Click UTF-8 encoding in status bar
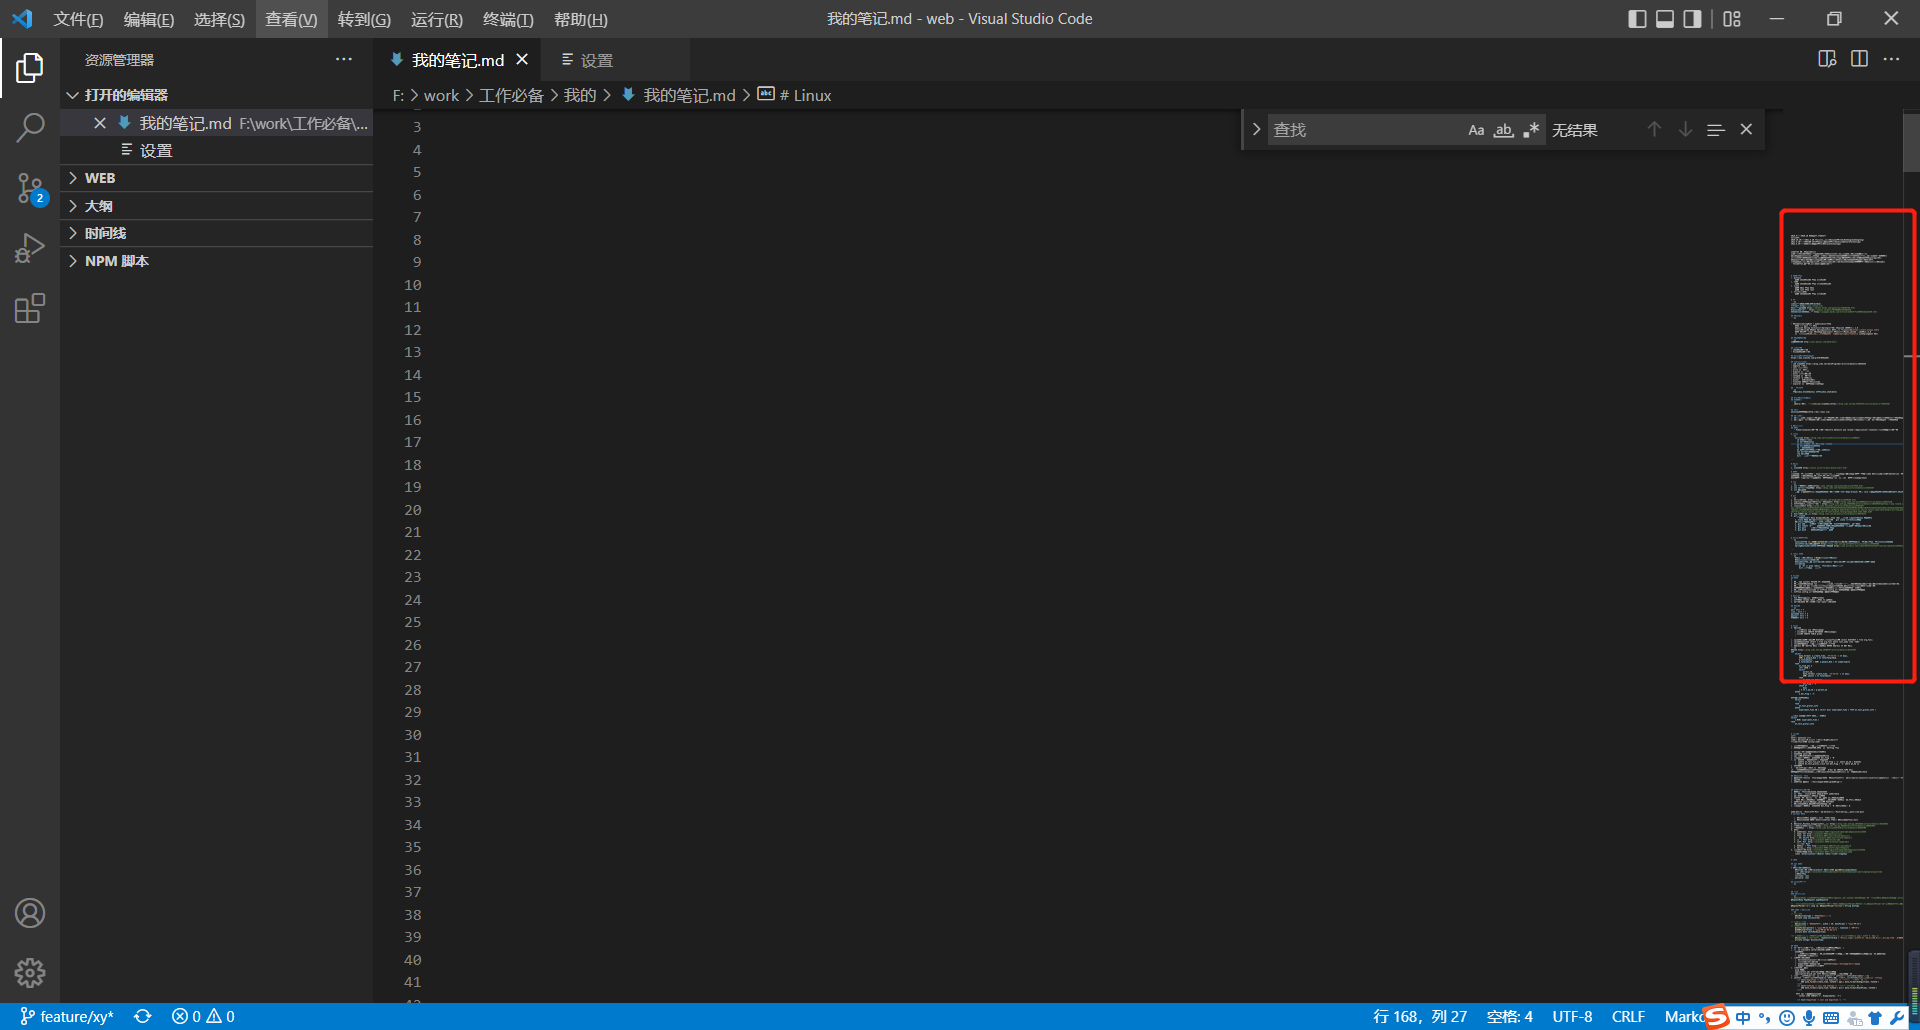This screenshot has width=1920, height=1030. (1572, 1016)
